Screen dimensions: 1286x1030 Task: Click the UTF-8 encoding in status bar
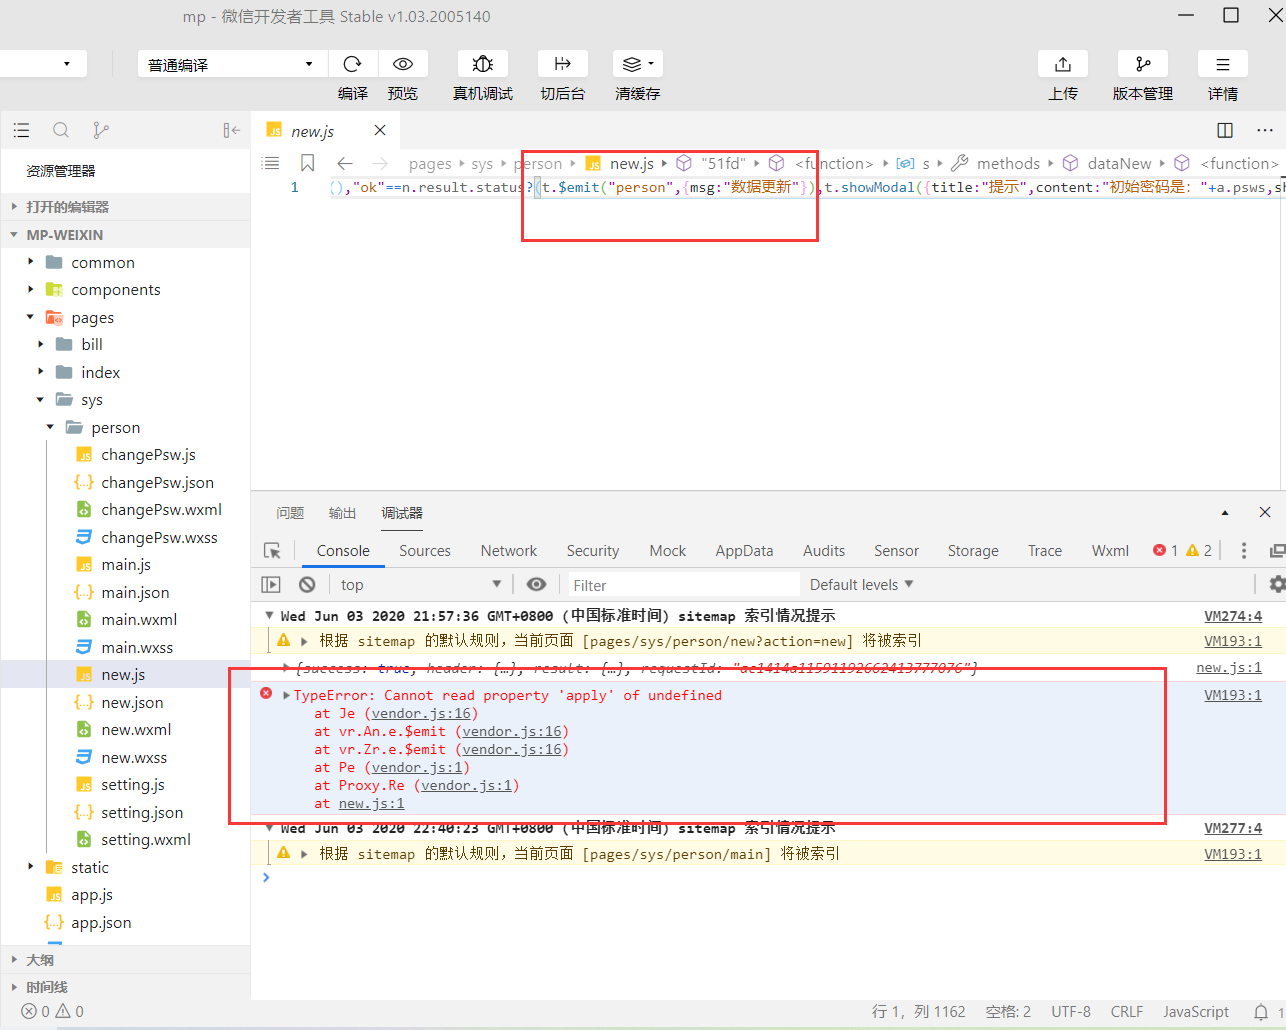(x=1071, y=1012)
